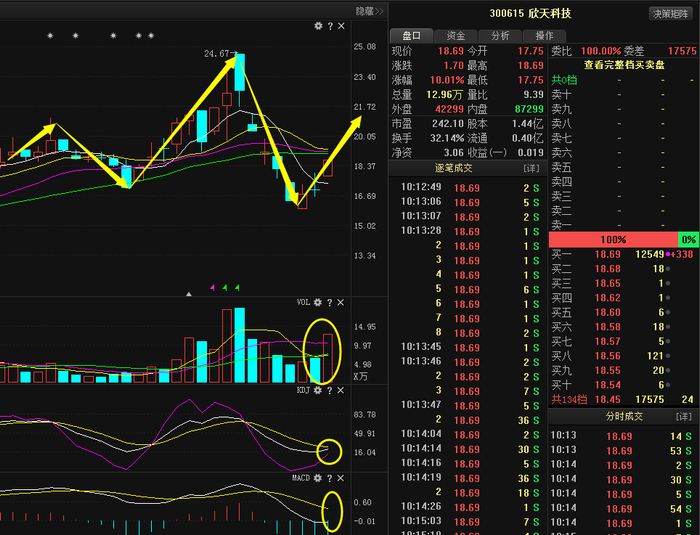Click the 涨幅 10.01% value

pyautogui.click(x=447, y=80)
